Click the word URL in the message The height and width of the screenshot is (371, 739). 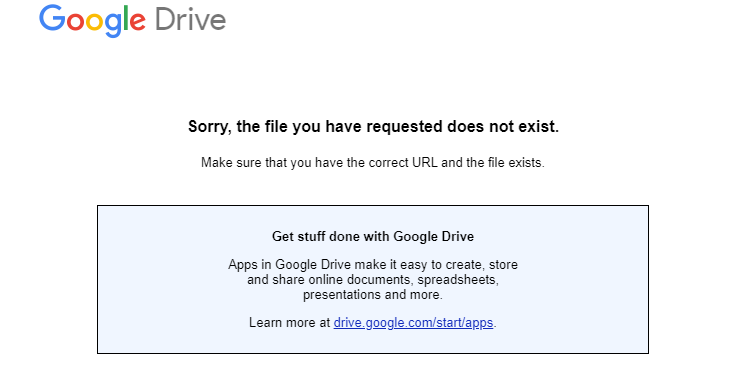[425, 163]
